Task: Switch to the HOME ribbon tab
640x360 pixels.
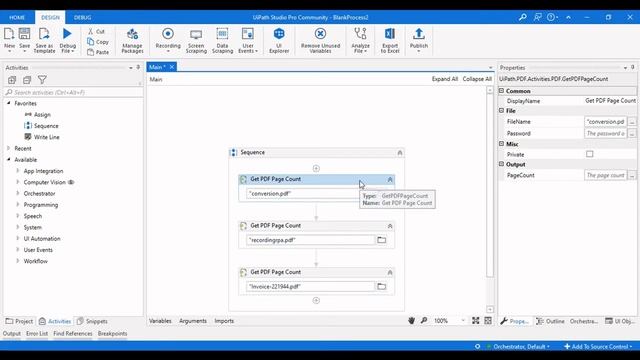Action: [x=17, y=18]
